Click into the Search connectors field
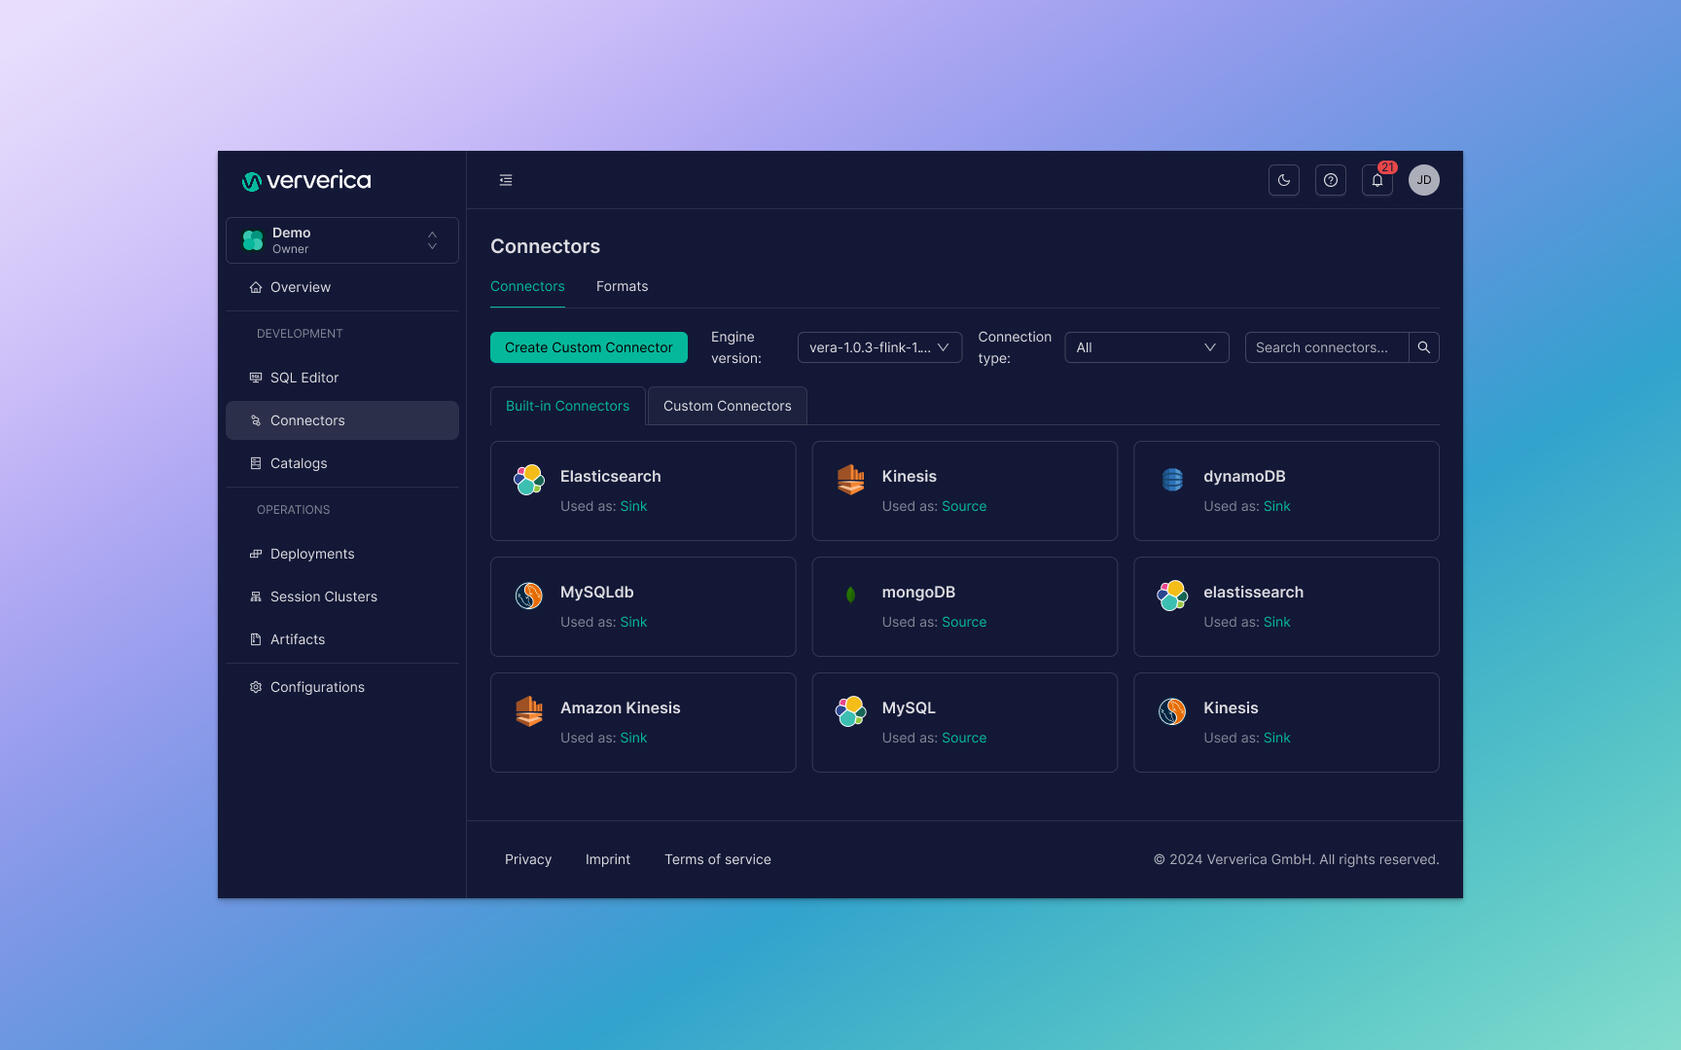 [1325, 347]
